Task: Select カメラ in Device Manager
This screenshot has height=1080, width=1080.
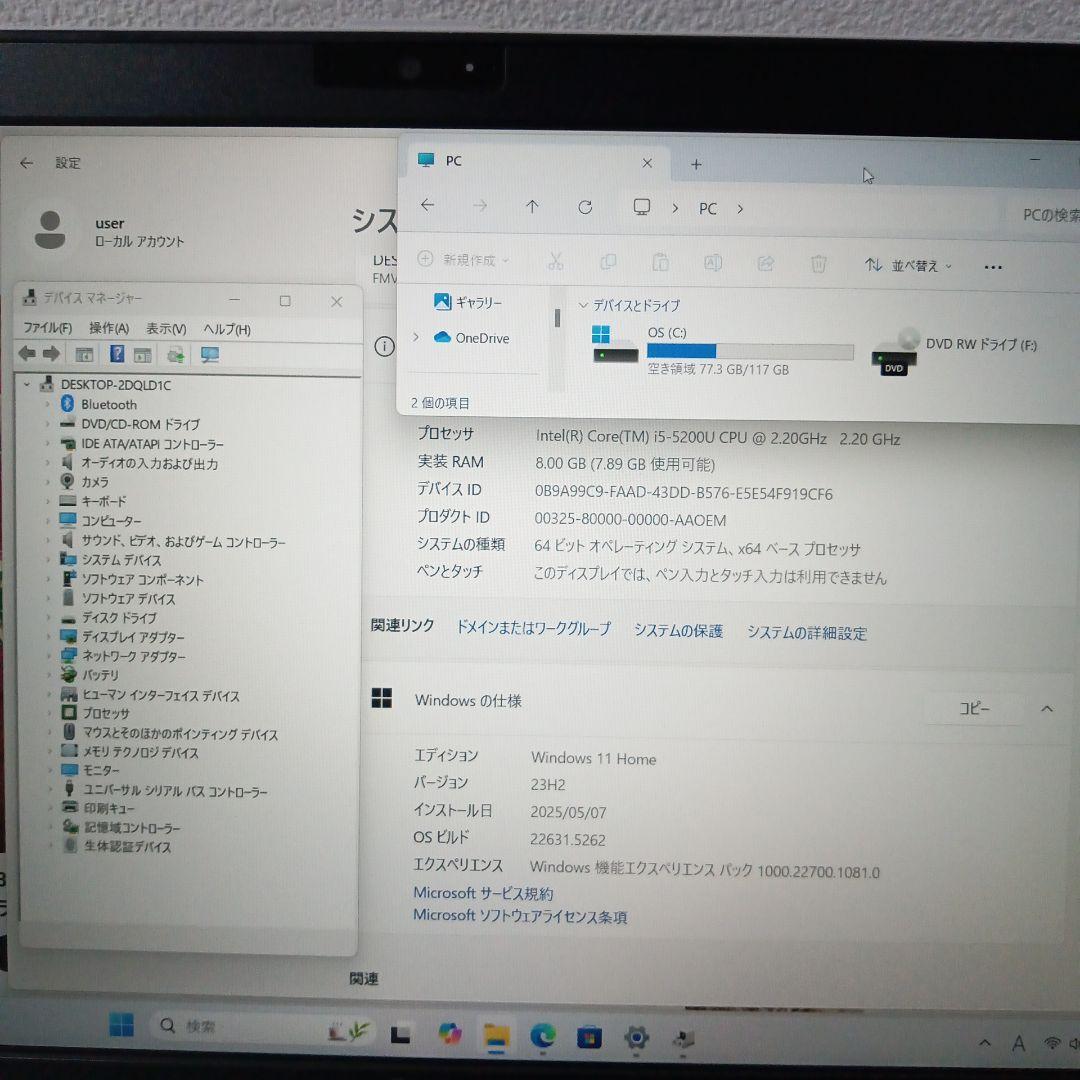Action: tap(94, 481)
